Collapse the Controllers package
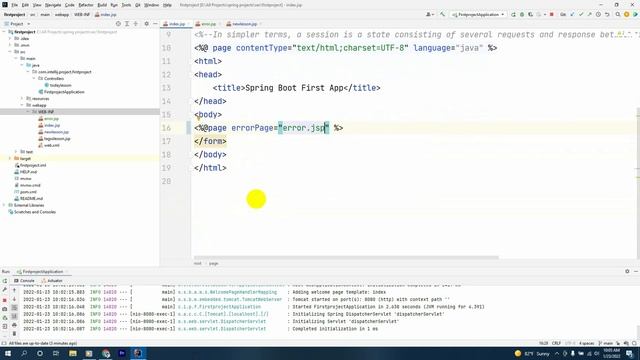The height and width of the screenshot is (360, 640). coord(34,78)
